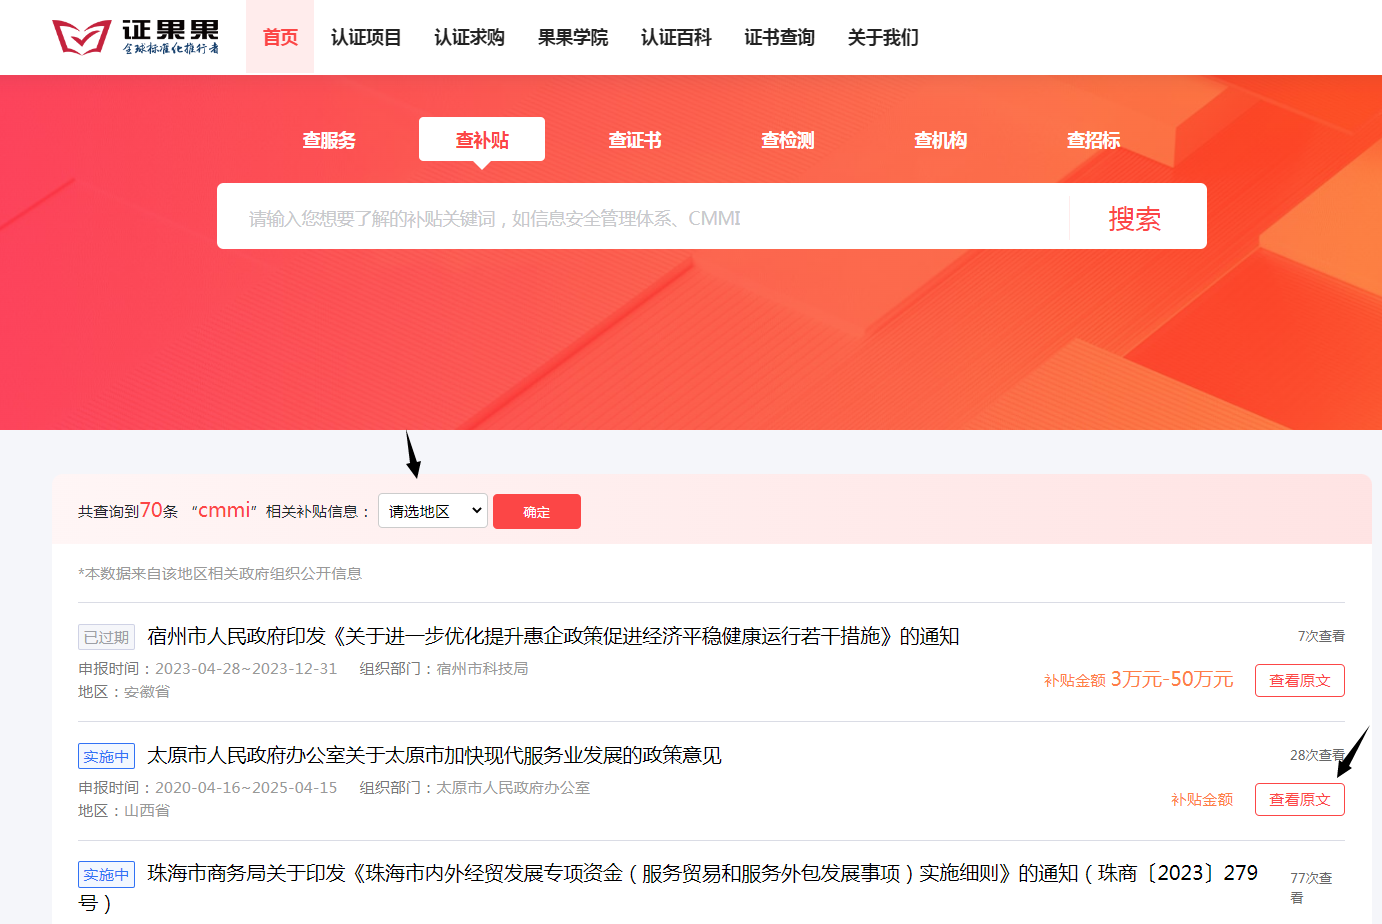
Task: Open 关于我们 in the top menu
Action: (x=883, y=38)
